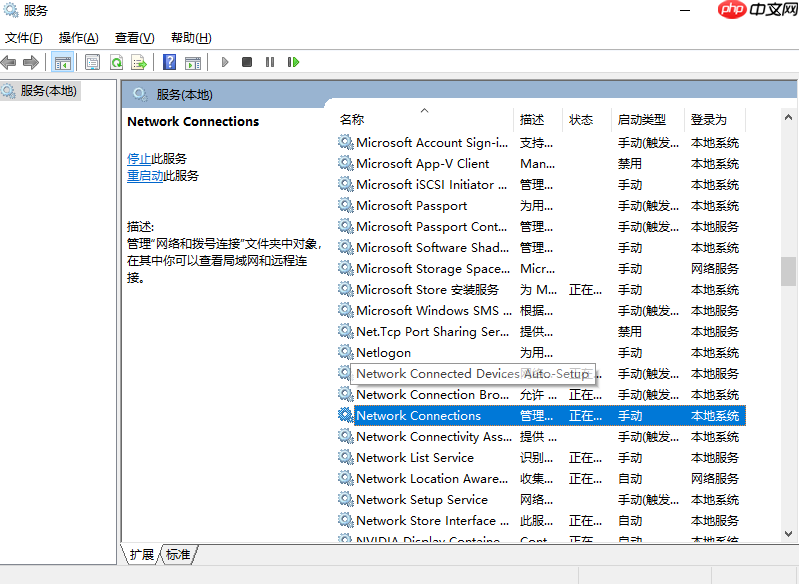Click the gear icon beside Microsoft Windows SMS
This screenshot has width=799, height=584.
pyautogui.click(x=345, y=310)
